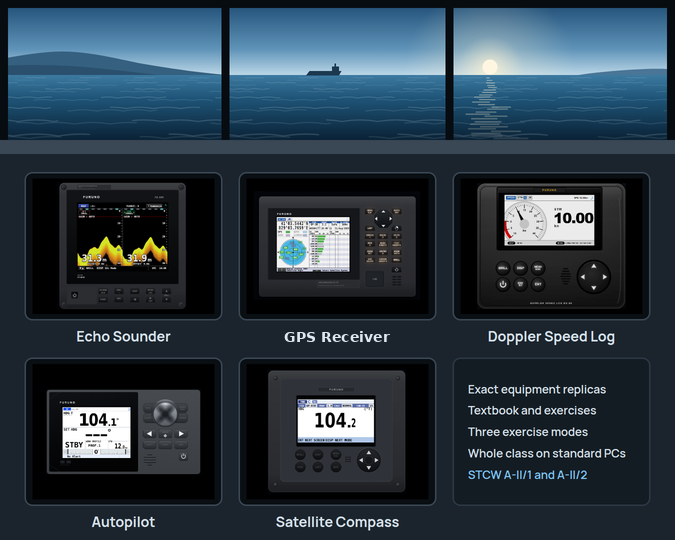This screenshot has height=540, width=675.
Task: Click the sun in the sea view
Action: (490, 67)
